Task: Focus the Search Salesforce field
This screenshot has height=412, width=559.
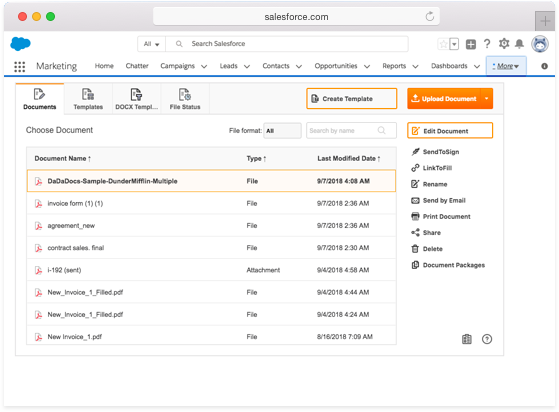Action: click(287, 44)
